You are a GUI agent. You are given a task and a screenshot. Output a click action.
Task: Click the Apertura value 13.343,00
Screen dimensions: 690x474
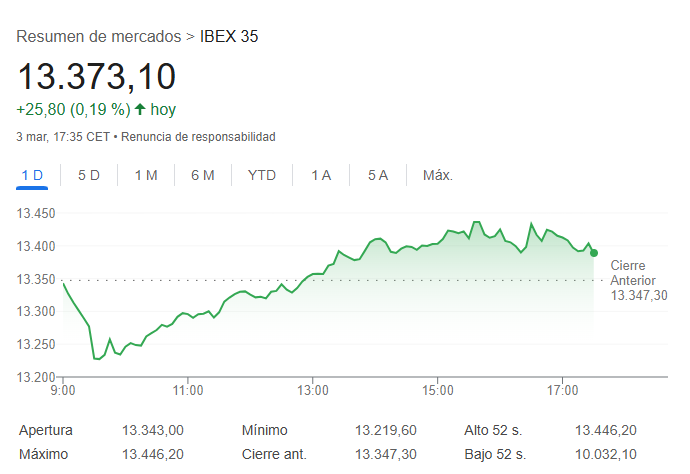pyautogui.click(x=153, y=431)
